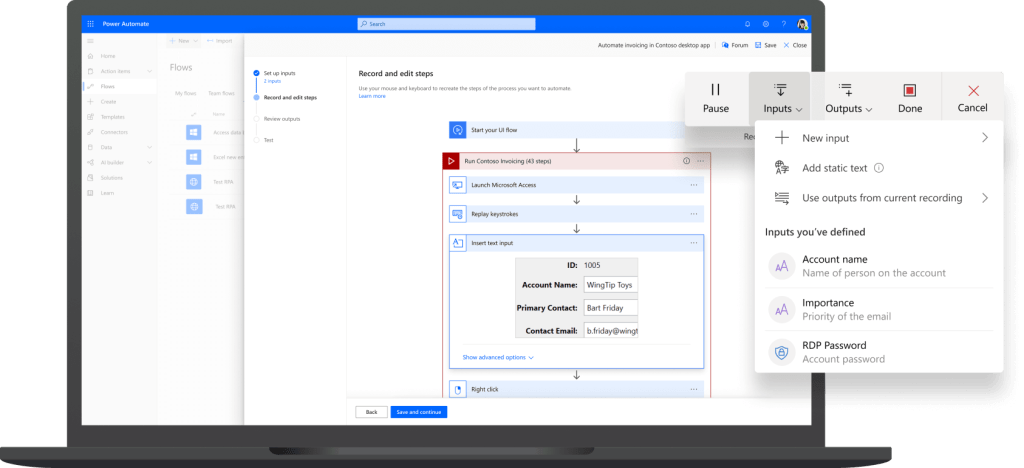1024x468 pixels.
Task: Click the Import button
Action: pos(219,41)
